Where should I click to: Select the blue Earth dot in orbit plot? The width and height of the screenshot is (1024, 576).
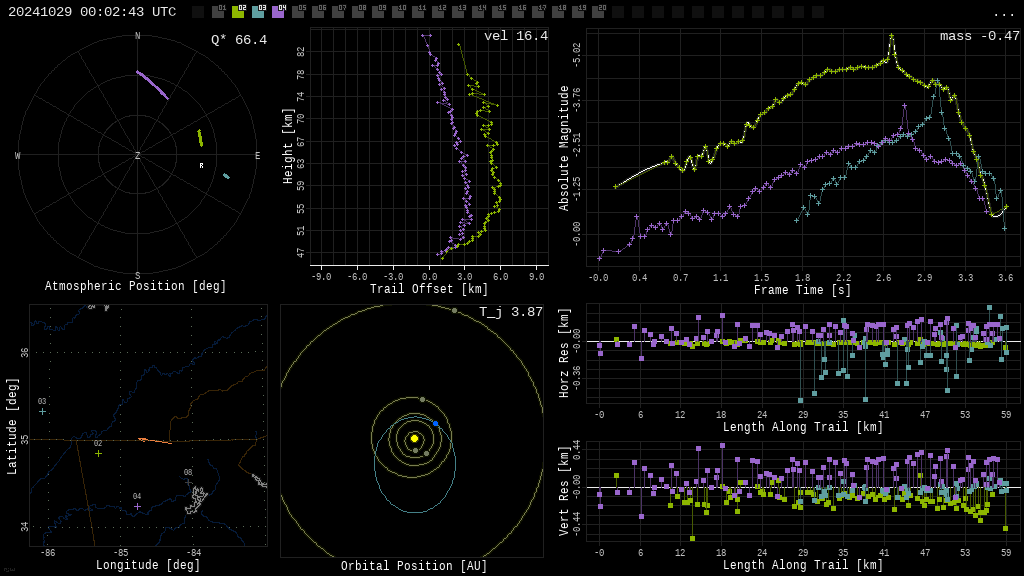[436, 424]
